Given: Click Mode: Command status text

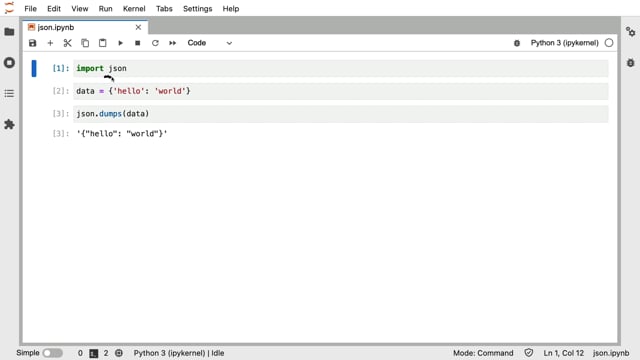Looking at the screenshot, I should pos(483,353).
